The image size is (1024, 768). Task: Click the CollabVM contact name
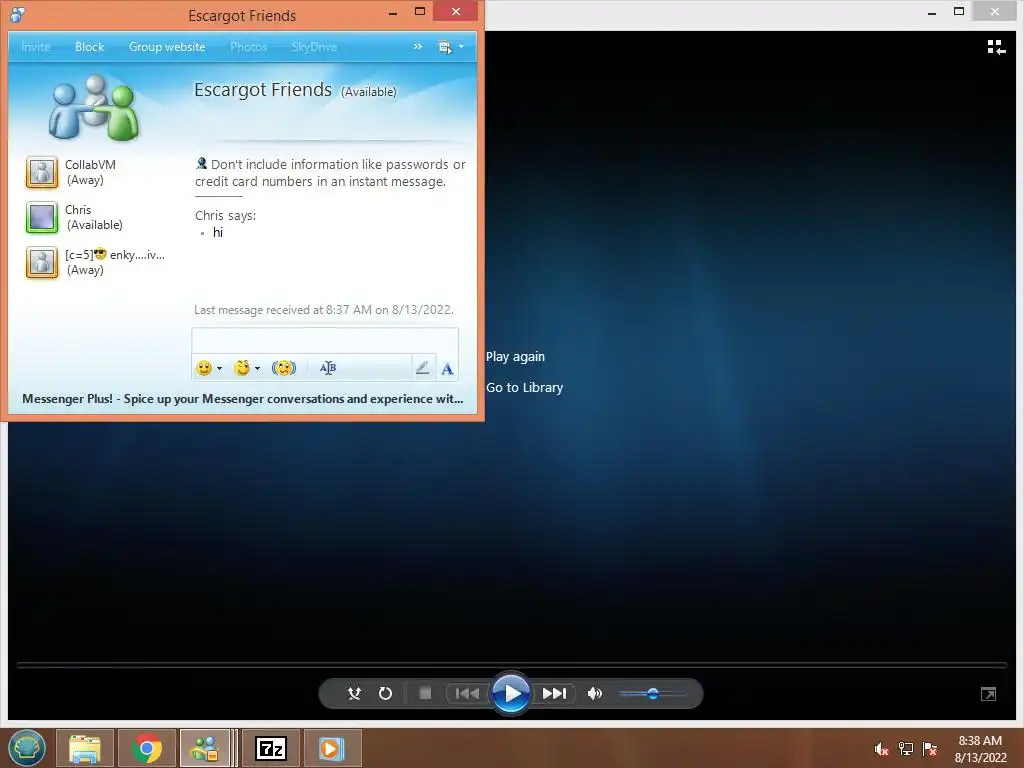point(90,165)
